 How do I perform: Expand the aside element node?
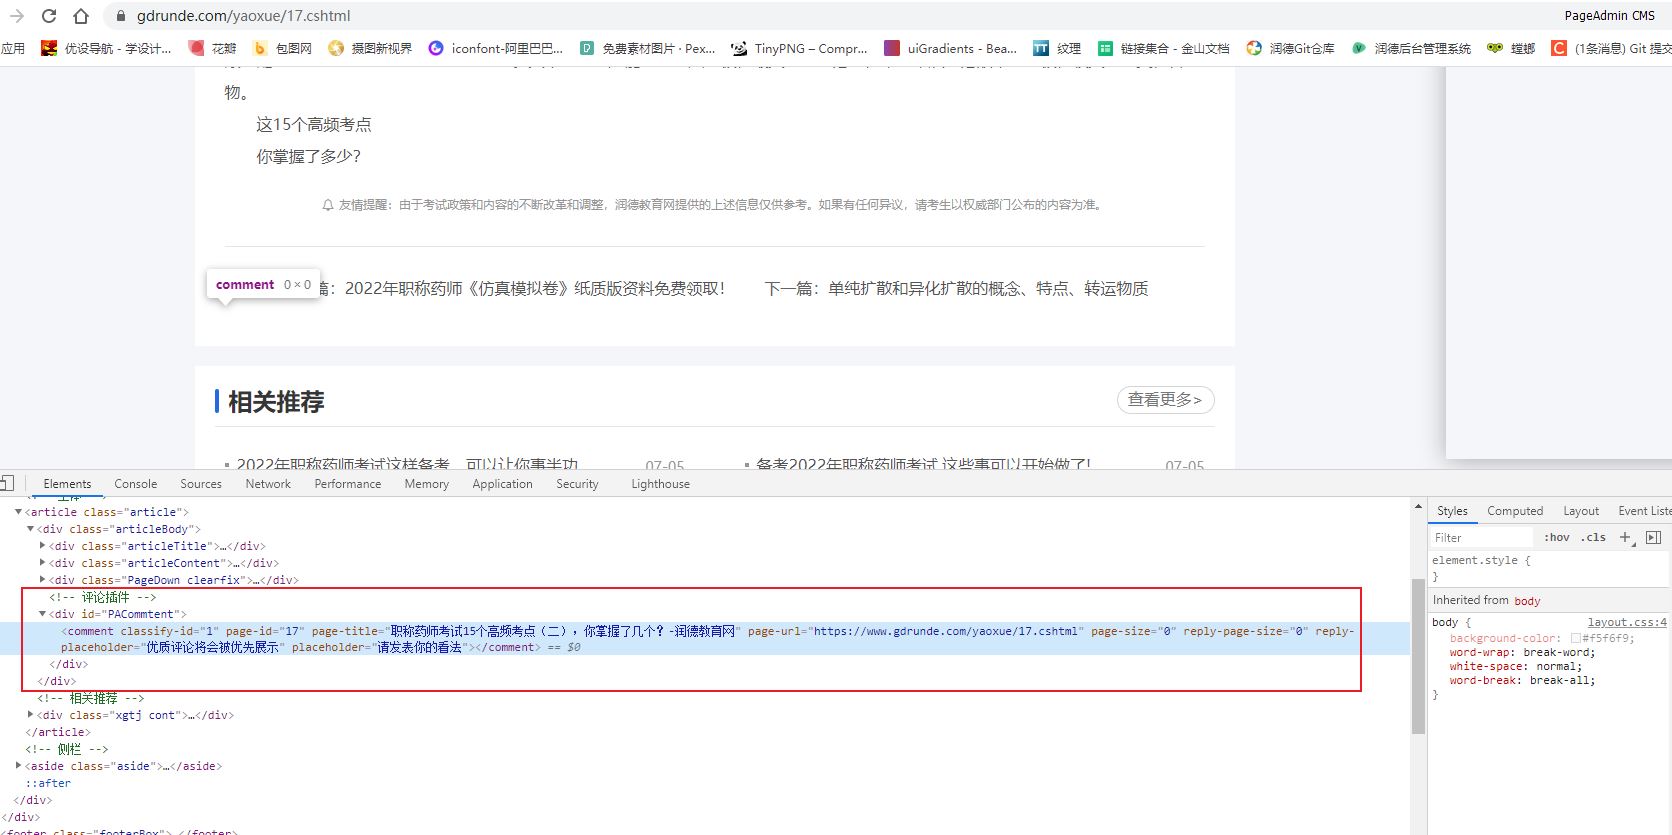click(18, 766)
